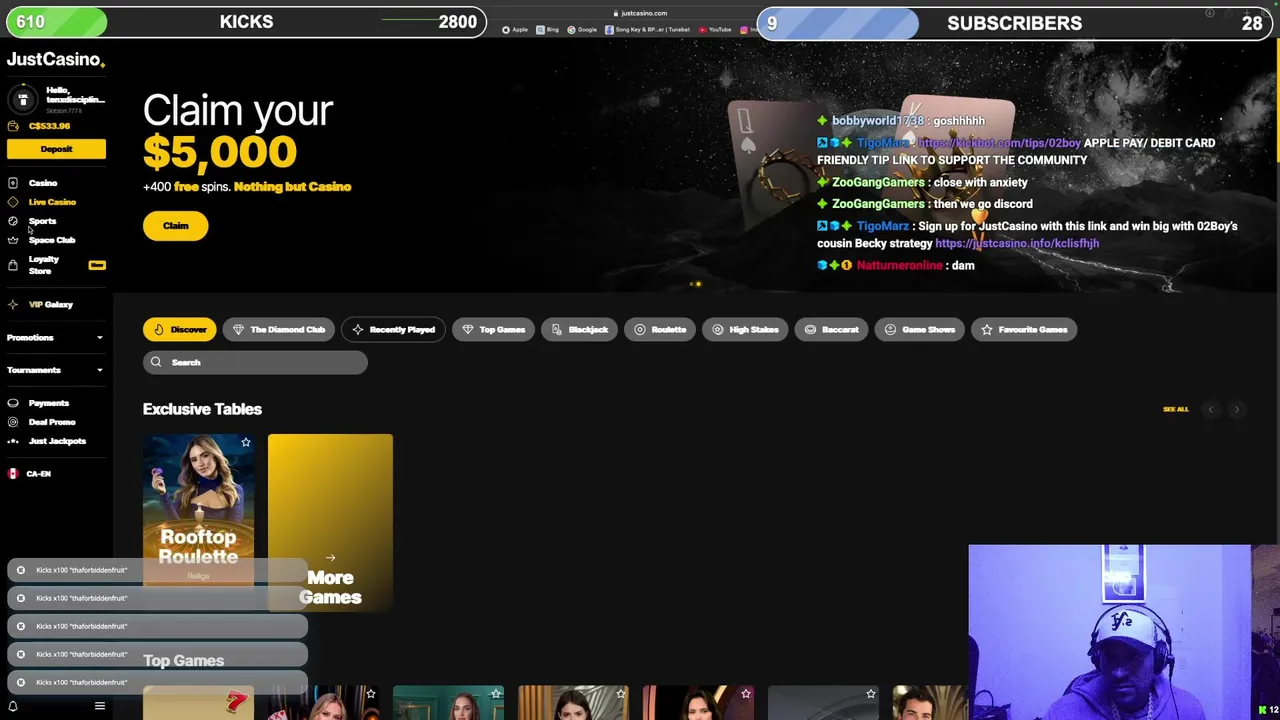Click See All for Exclusive Tables

pyautogui.click(x=1176, y=409)
